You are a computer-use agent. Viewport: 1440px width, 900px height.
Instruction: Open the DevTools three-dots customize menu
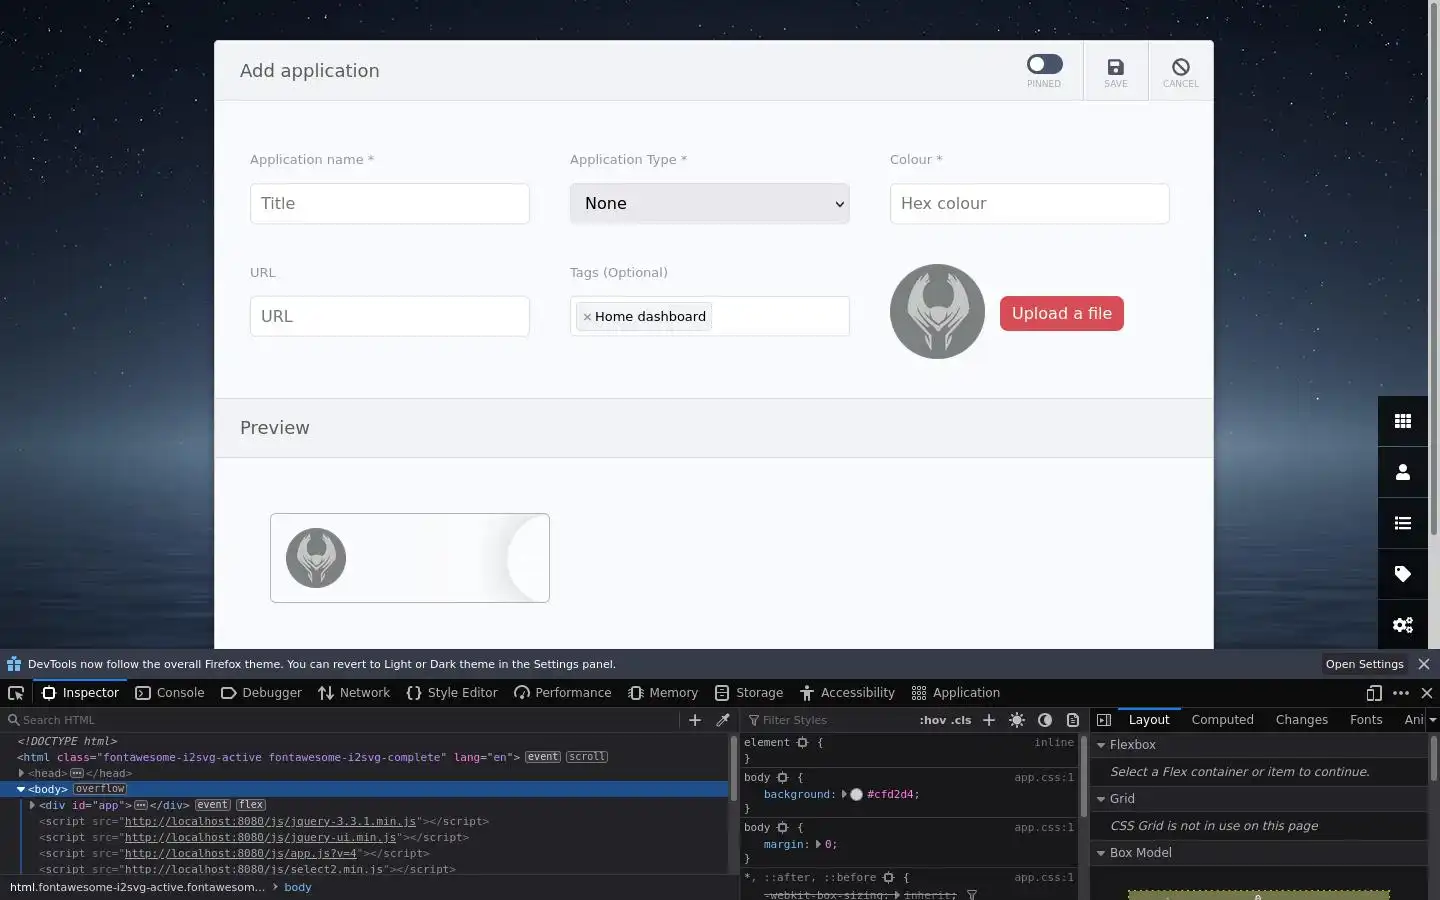pos(1401,693)
